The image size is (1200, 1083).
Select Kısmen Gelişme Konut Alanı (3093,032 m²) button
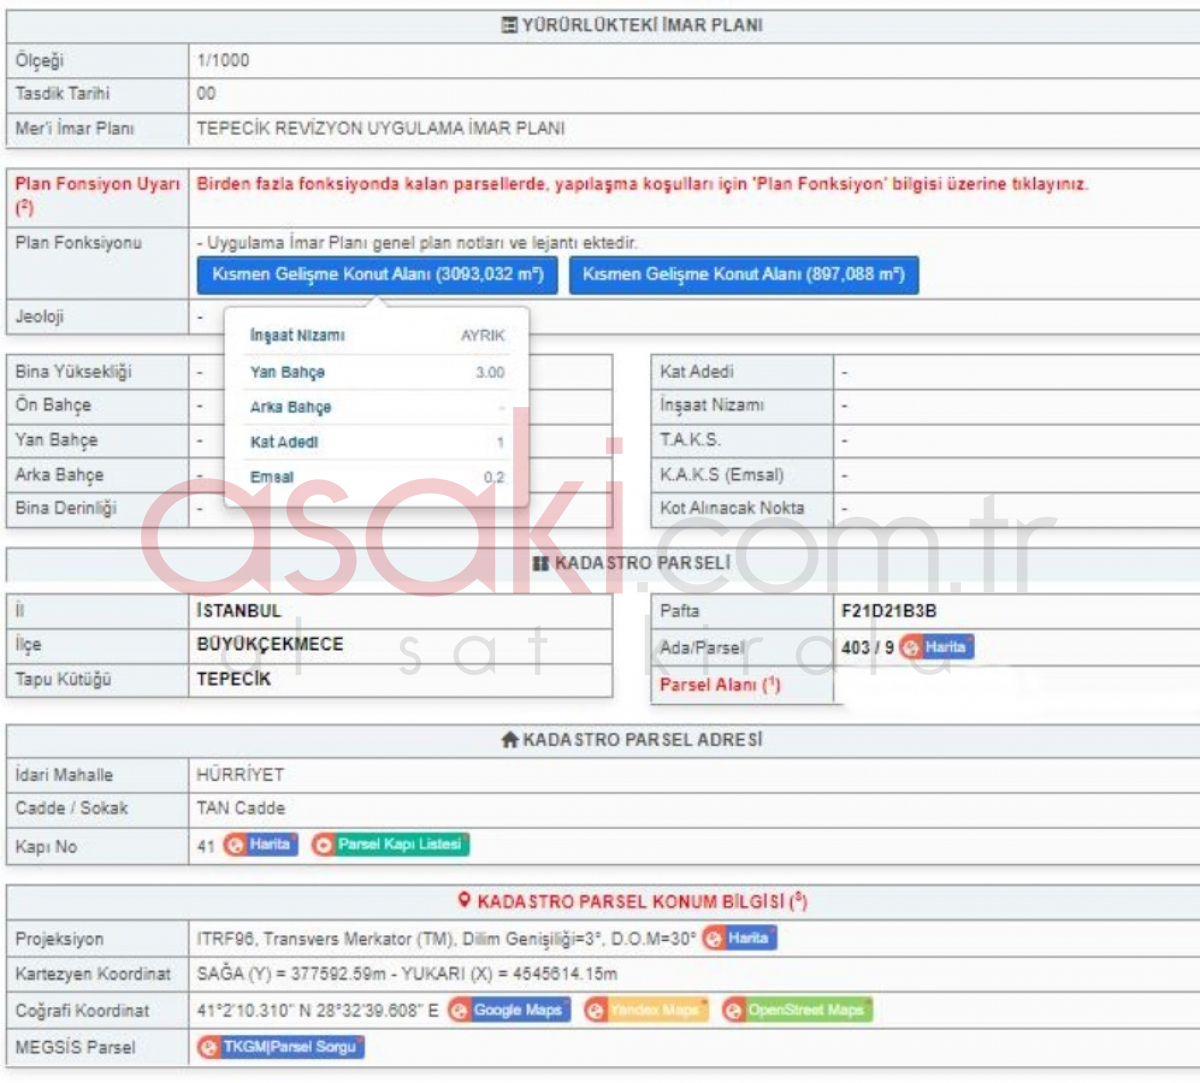(377, 274)
